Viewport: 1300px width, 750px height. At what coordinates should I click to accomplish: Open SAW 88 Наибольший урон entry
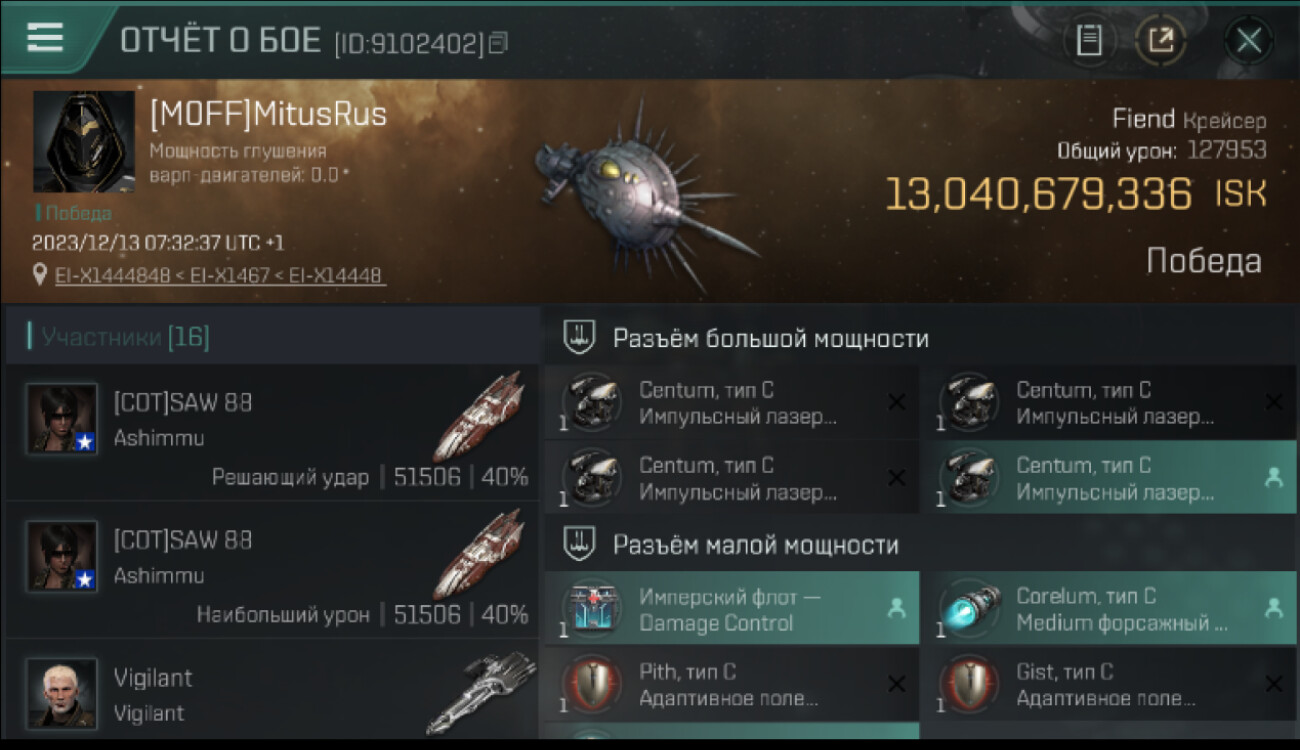click(272, 570)
